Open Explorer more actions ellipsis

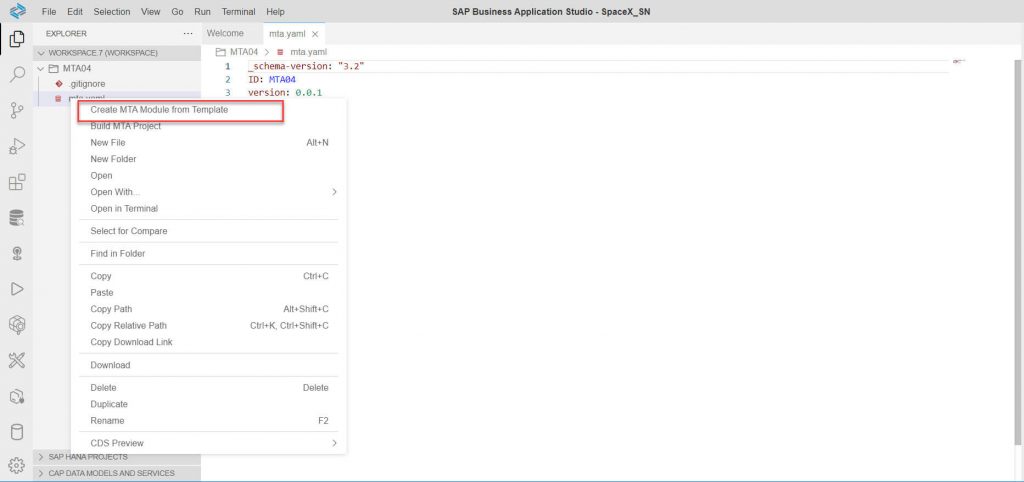coord(188,33)
